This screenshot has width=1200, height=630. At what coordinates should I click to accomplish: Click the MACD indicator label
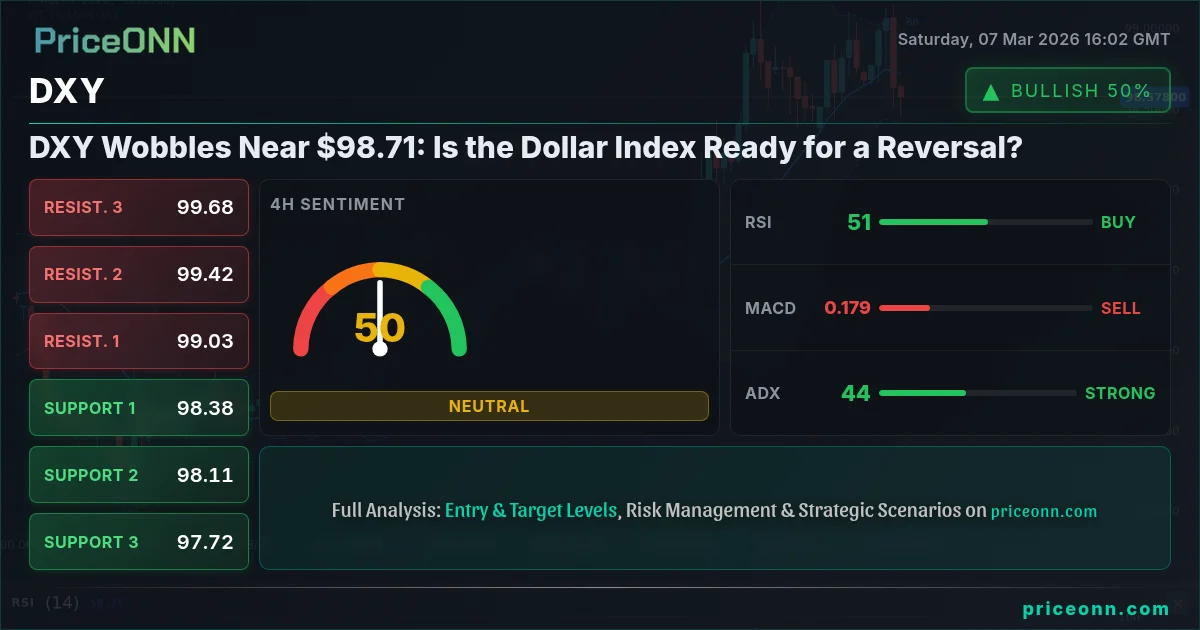(x=770, y=308)
